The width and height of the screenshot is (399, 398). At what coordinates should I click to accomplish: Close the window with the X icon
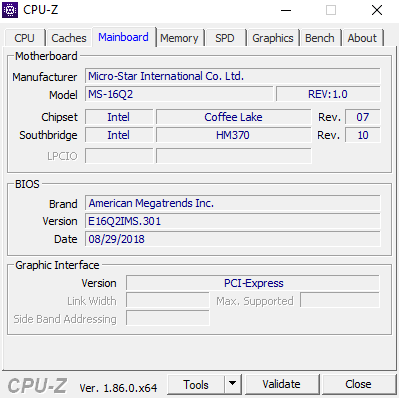click(377, 10)
